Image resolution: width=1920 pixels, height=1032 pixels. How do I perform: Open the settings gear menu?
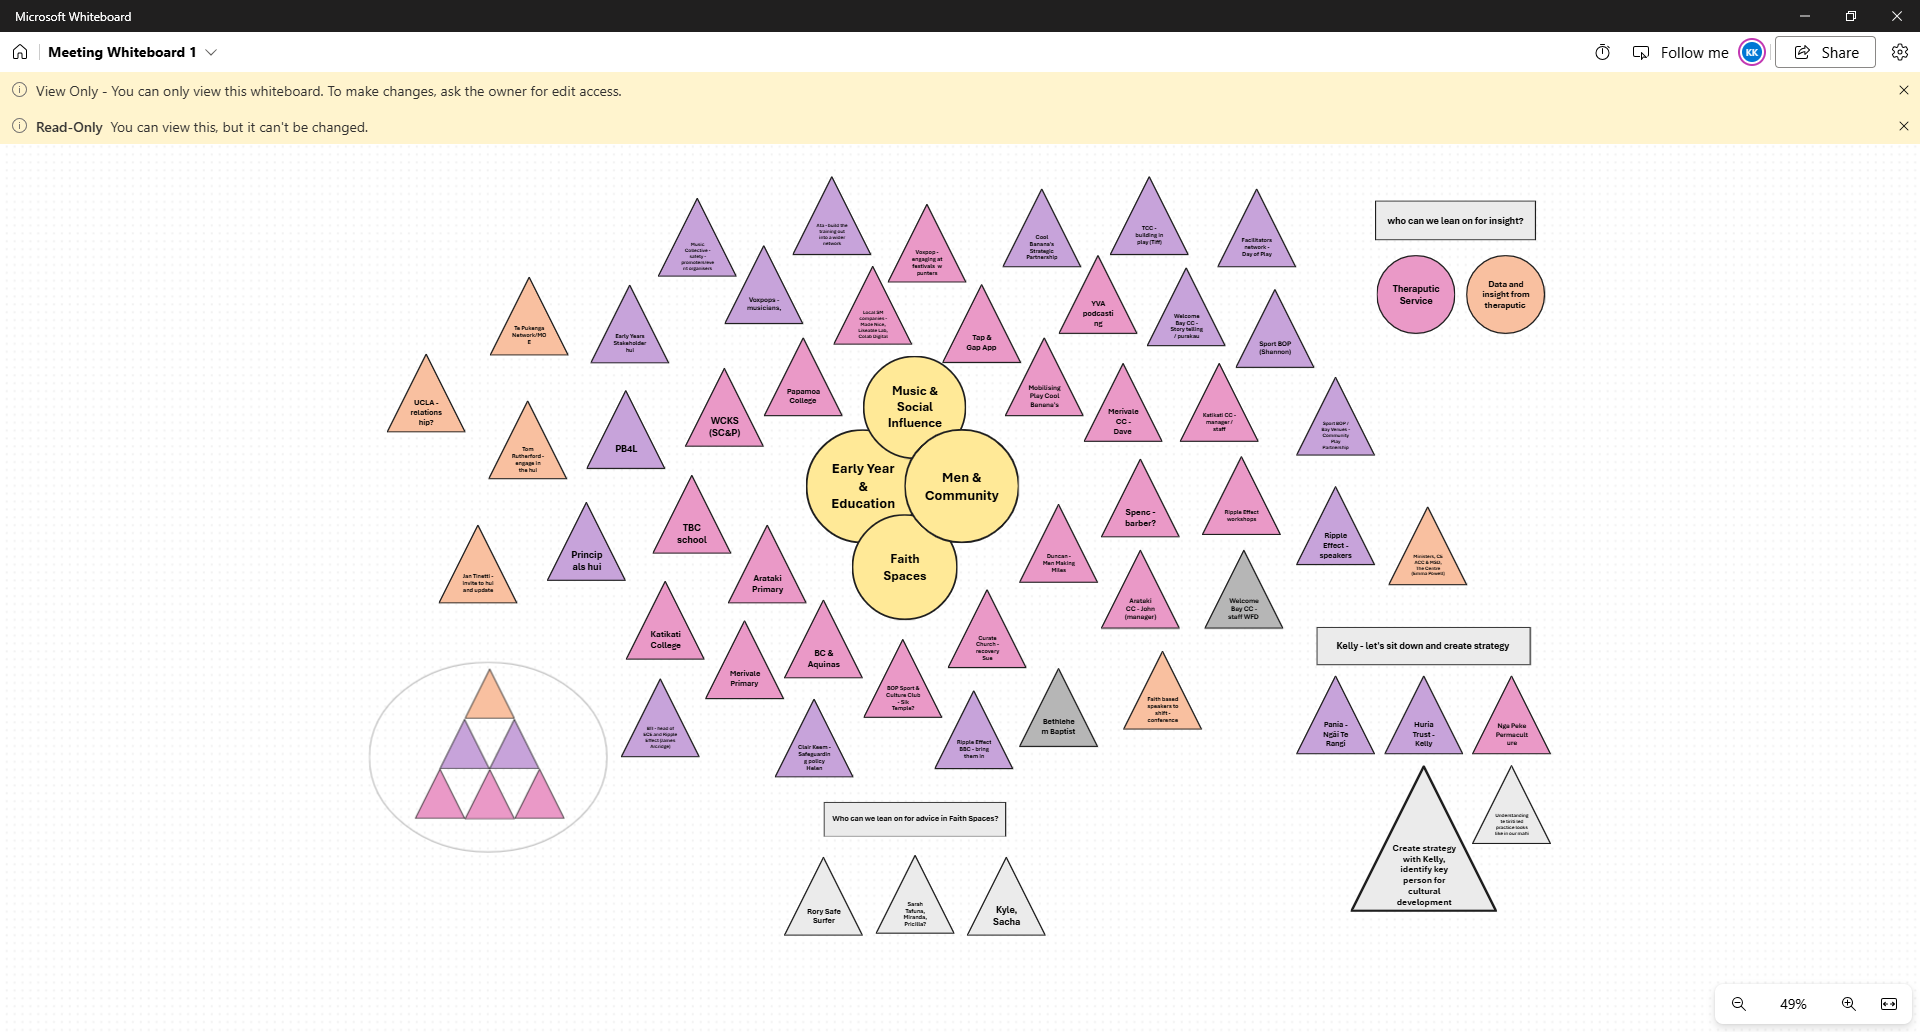1899,52
